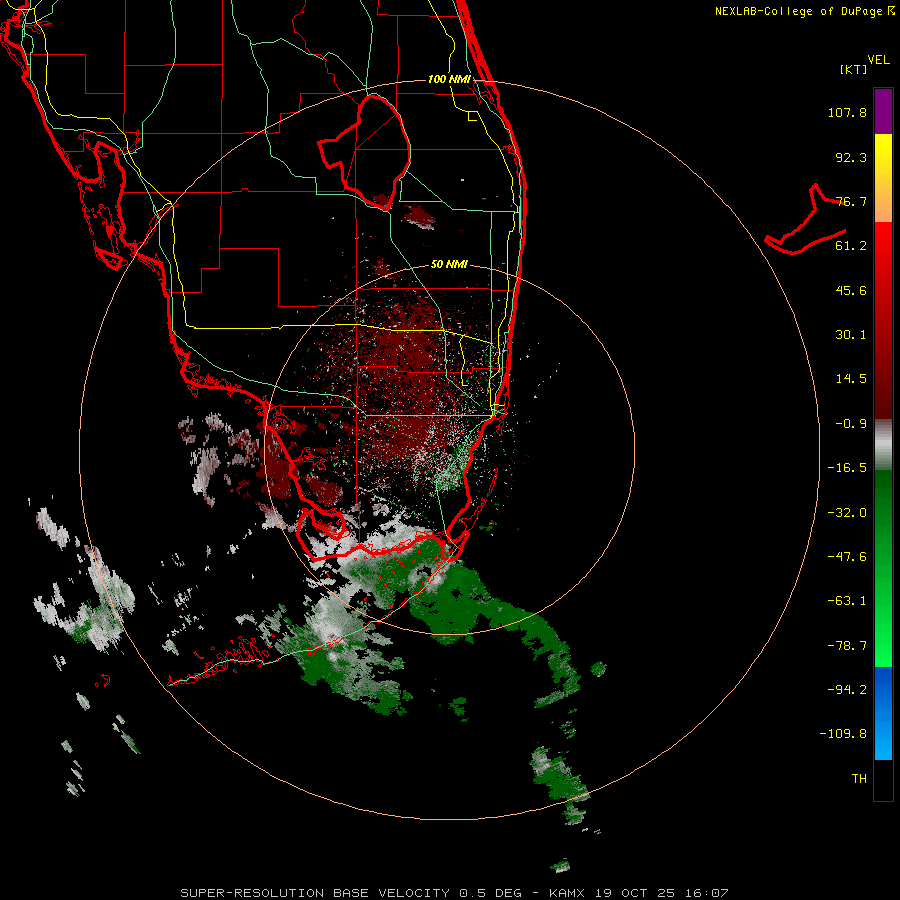The height and width of the screenshot is (900, 900).
Task: Click the VEL legend title
Action: [x=878, y=60]
